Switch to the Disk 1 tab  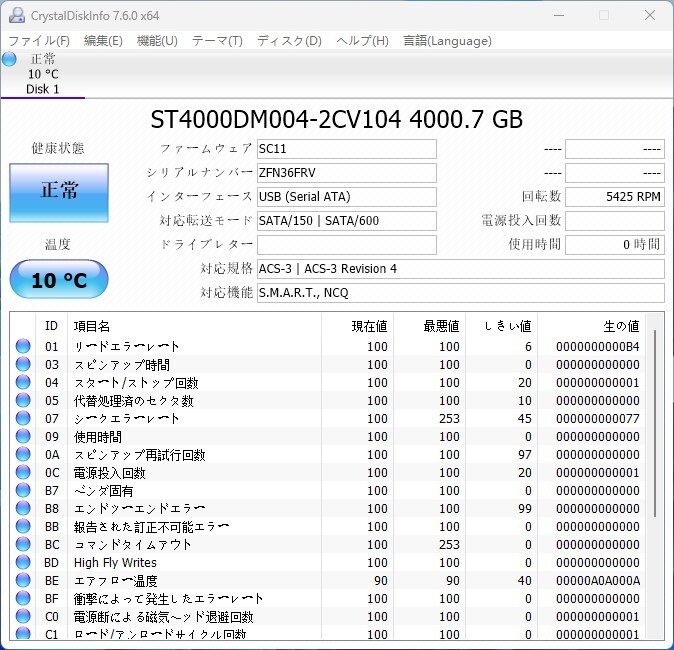pos(43,74)
